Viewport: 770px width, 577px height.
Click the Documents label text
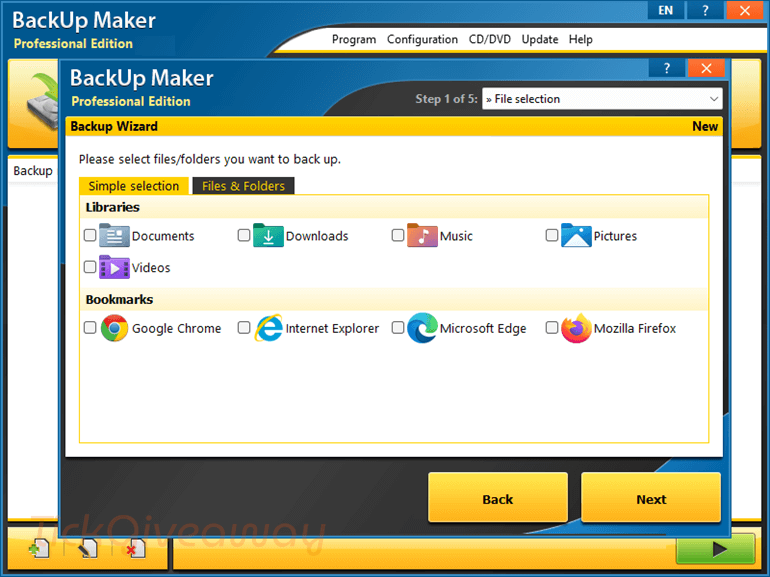pos(163,236)
